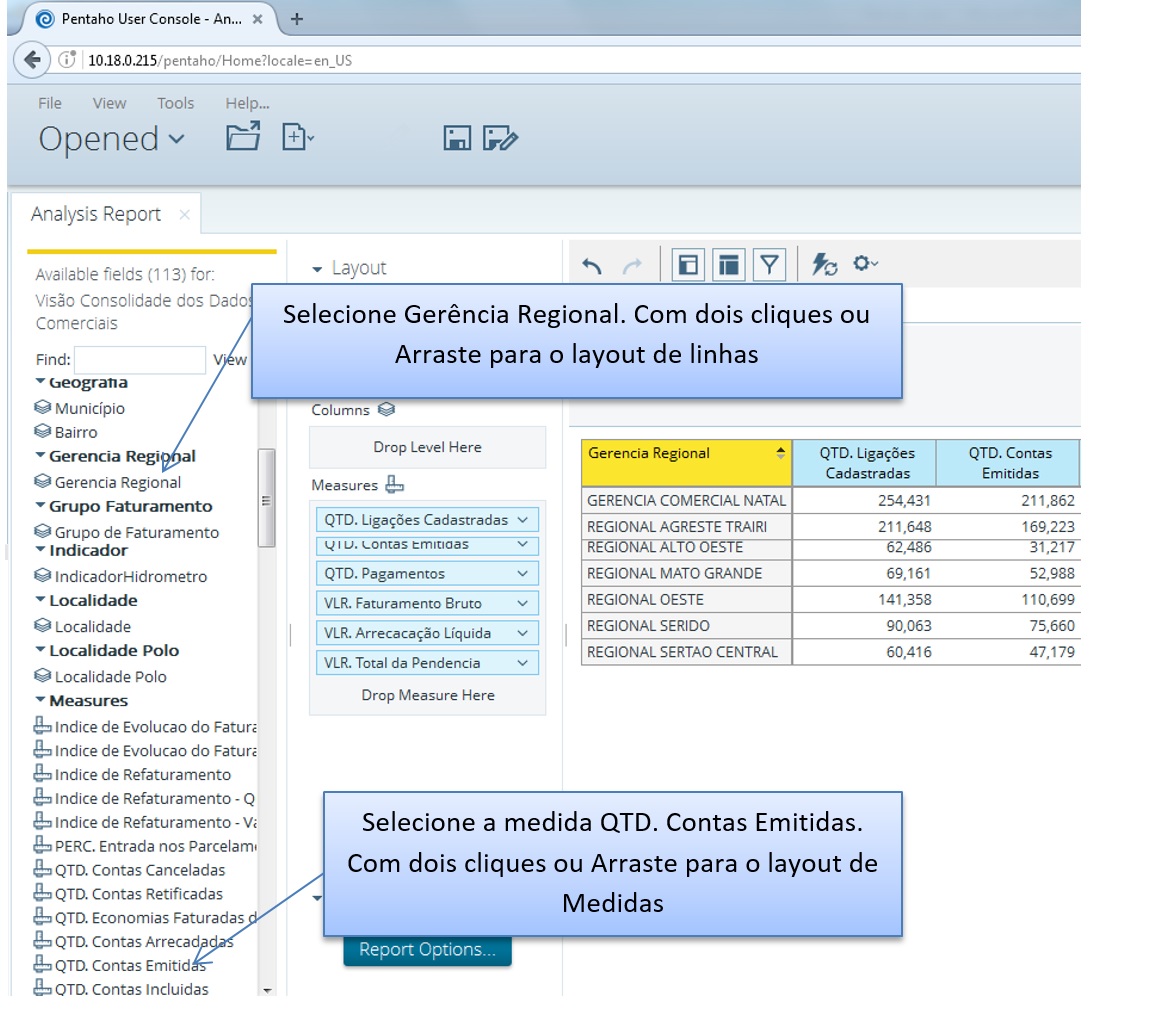Select the Analysis Report tab
Viewport: 1164px width, 1031px height.
tap(96, 214)
